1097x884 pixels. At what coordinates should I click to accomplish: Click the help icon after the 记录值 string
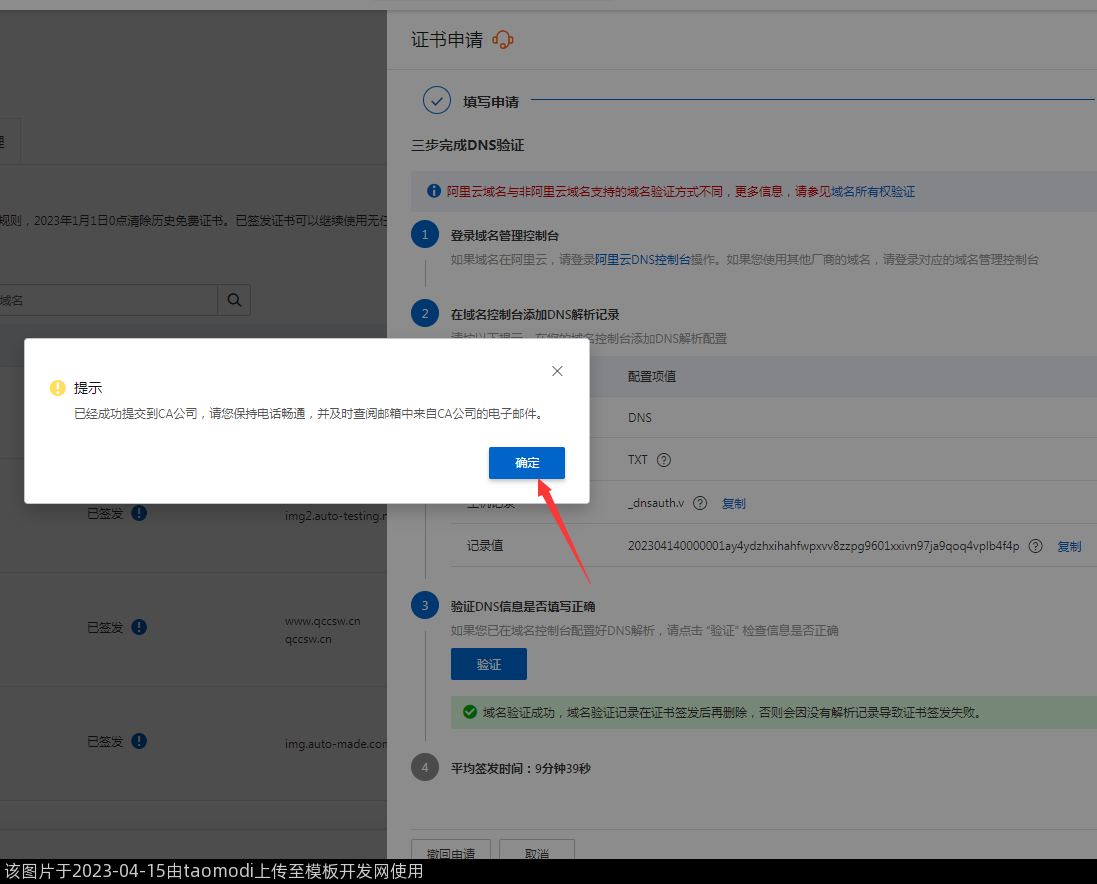[1035, 546]
